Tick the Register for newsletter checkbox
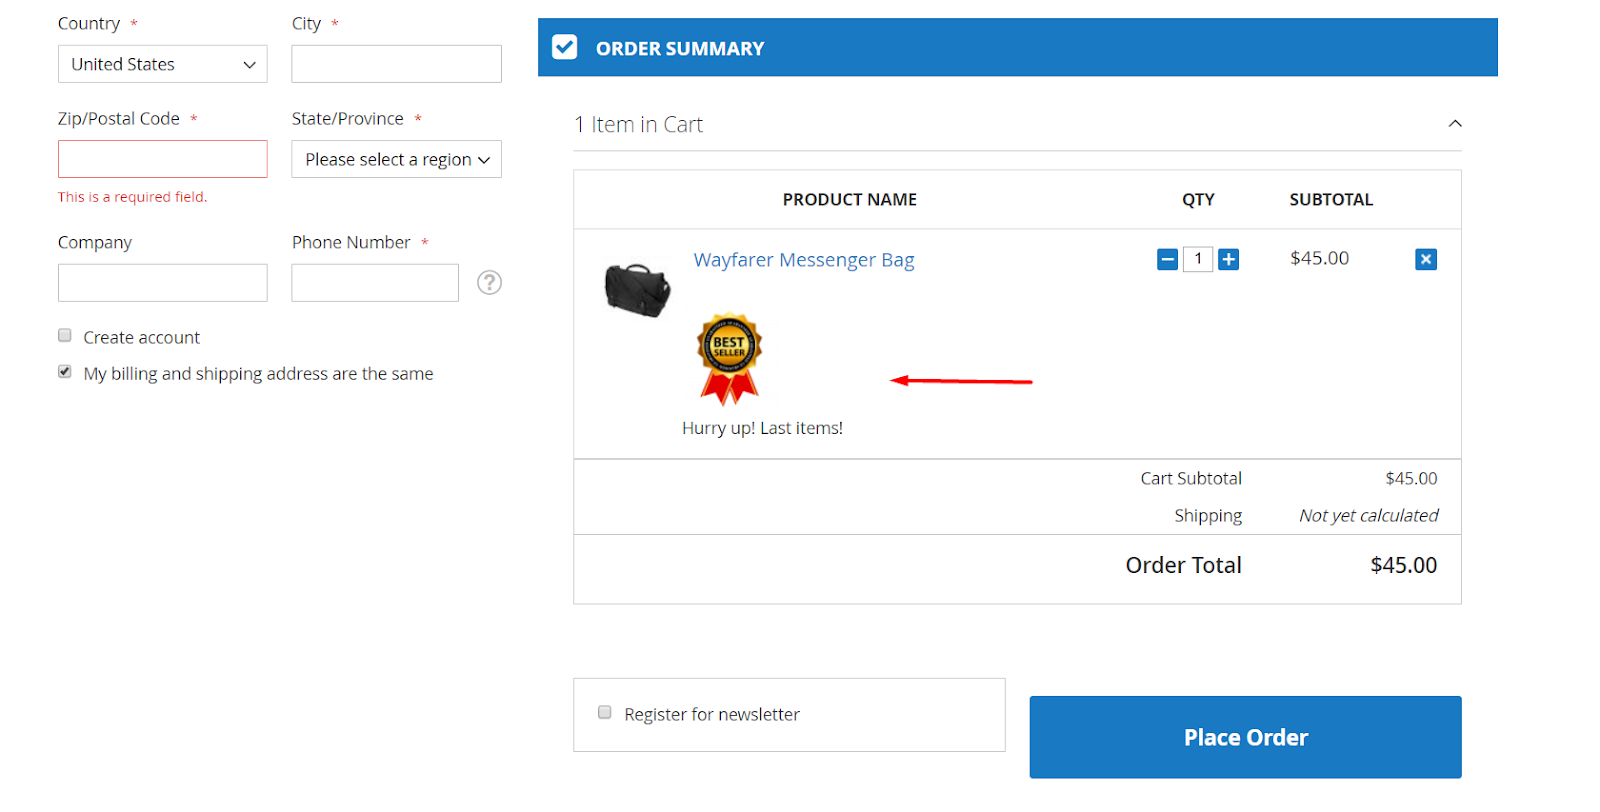 605,713
